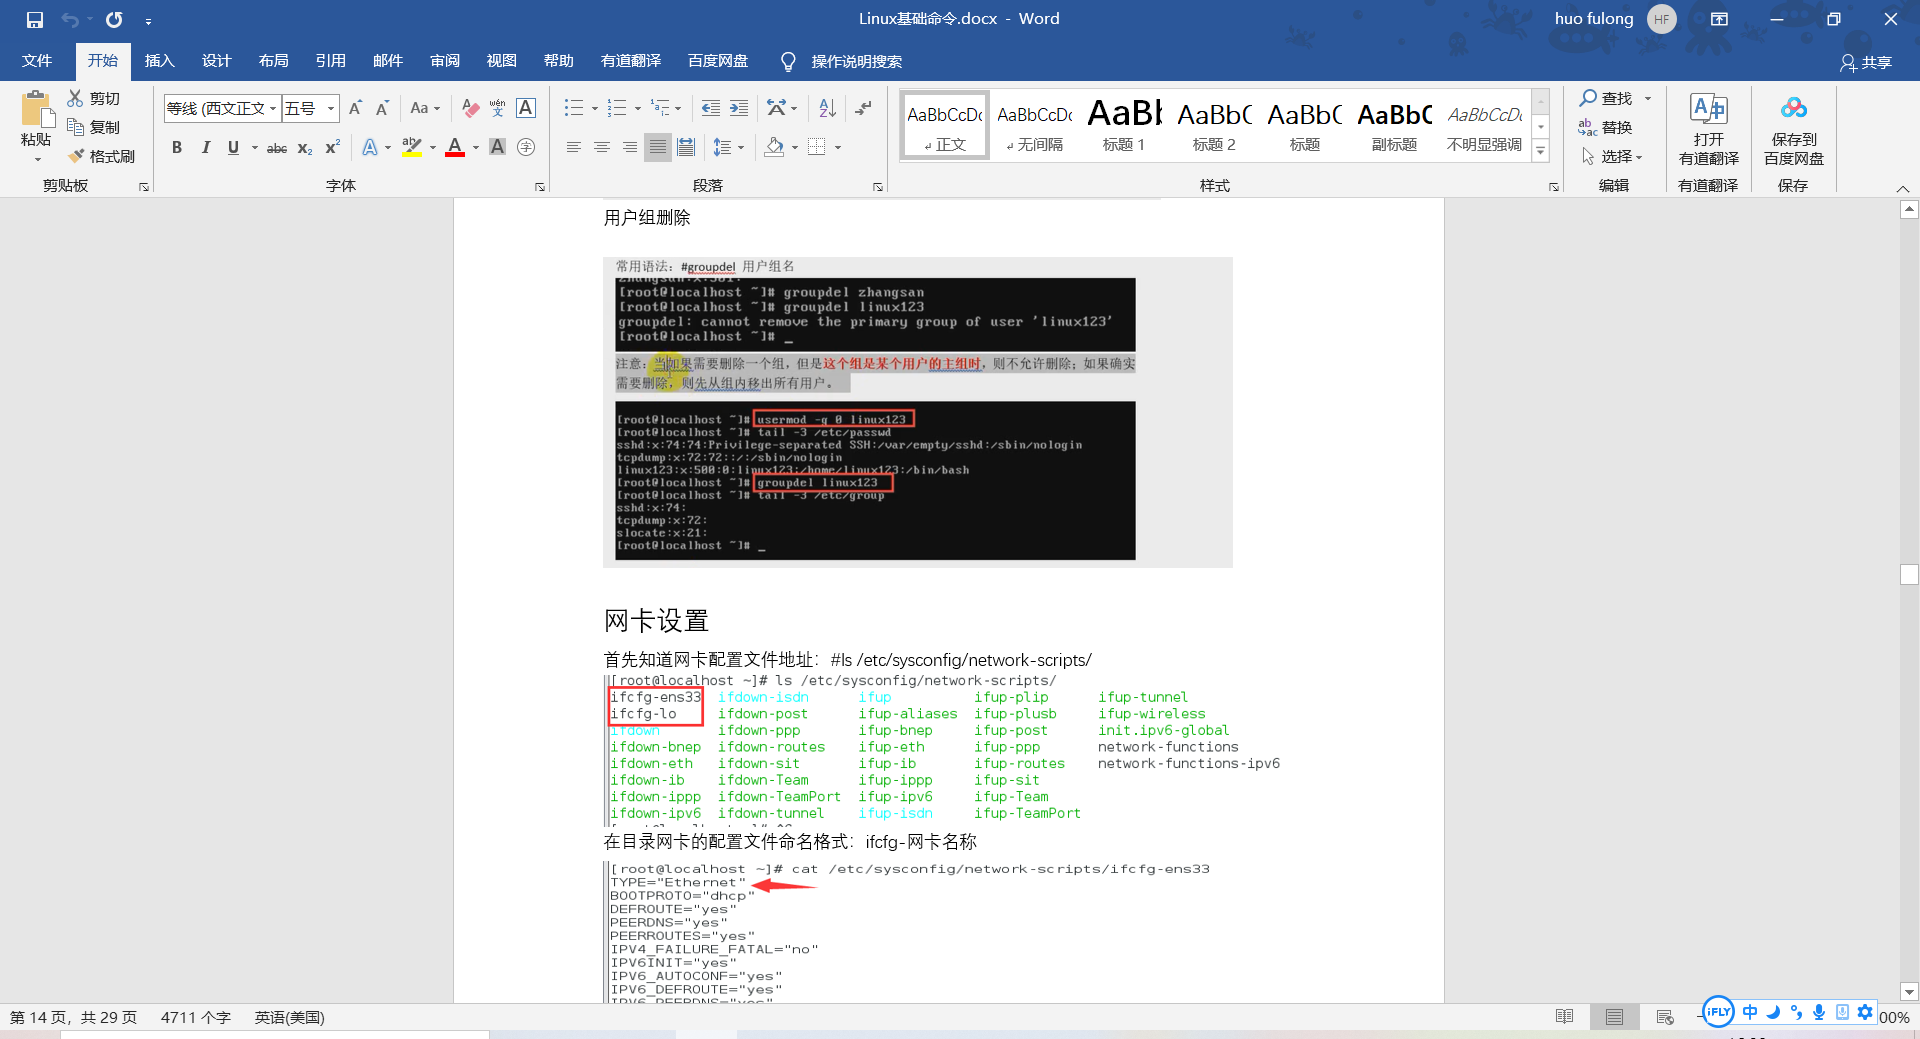
Task: Clear all formatting with the eraser icon
Action: [470, 108]
